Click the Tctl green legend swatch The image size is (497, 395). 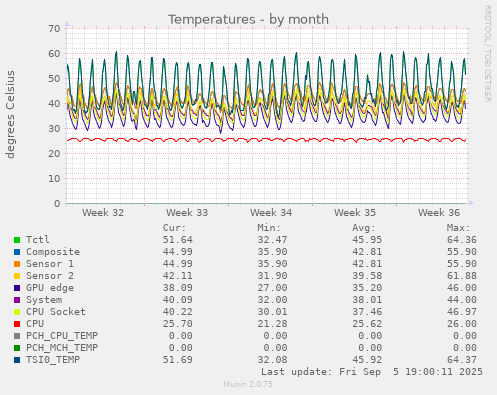pyautogui.click(x=17, y=240)
